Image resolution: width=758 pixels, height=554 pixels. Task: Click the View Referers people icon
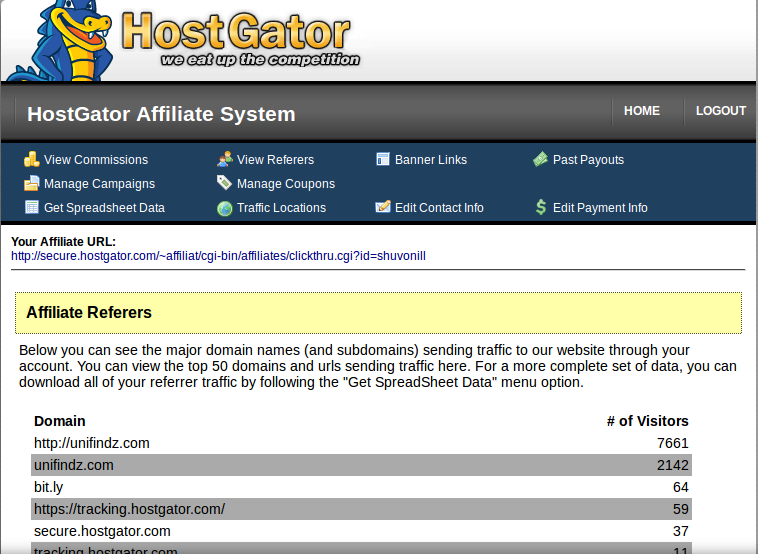[225, 159]
